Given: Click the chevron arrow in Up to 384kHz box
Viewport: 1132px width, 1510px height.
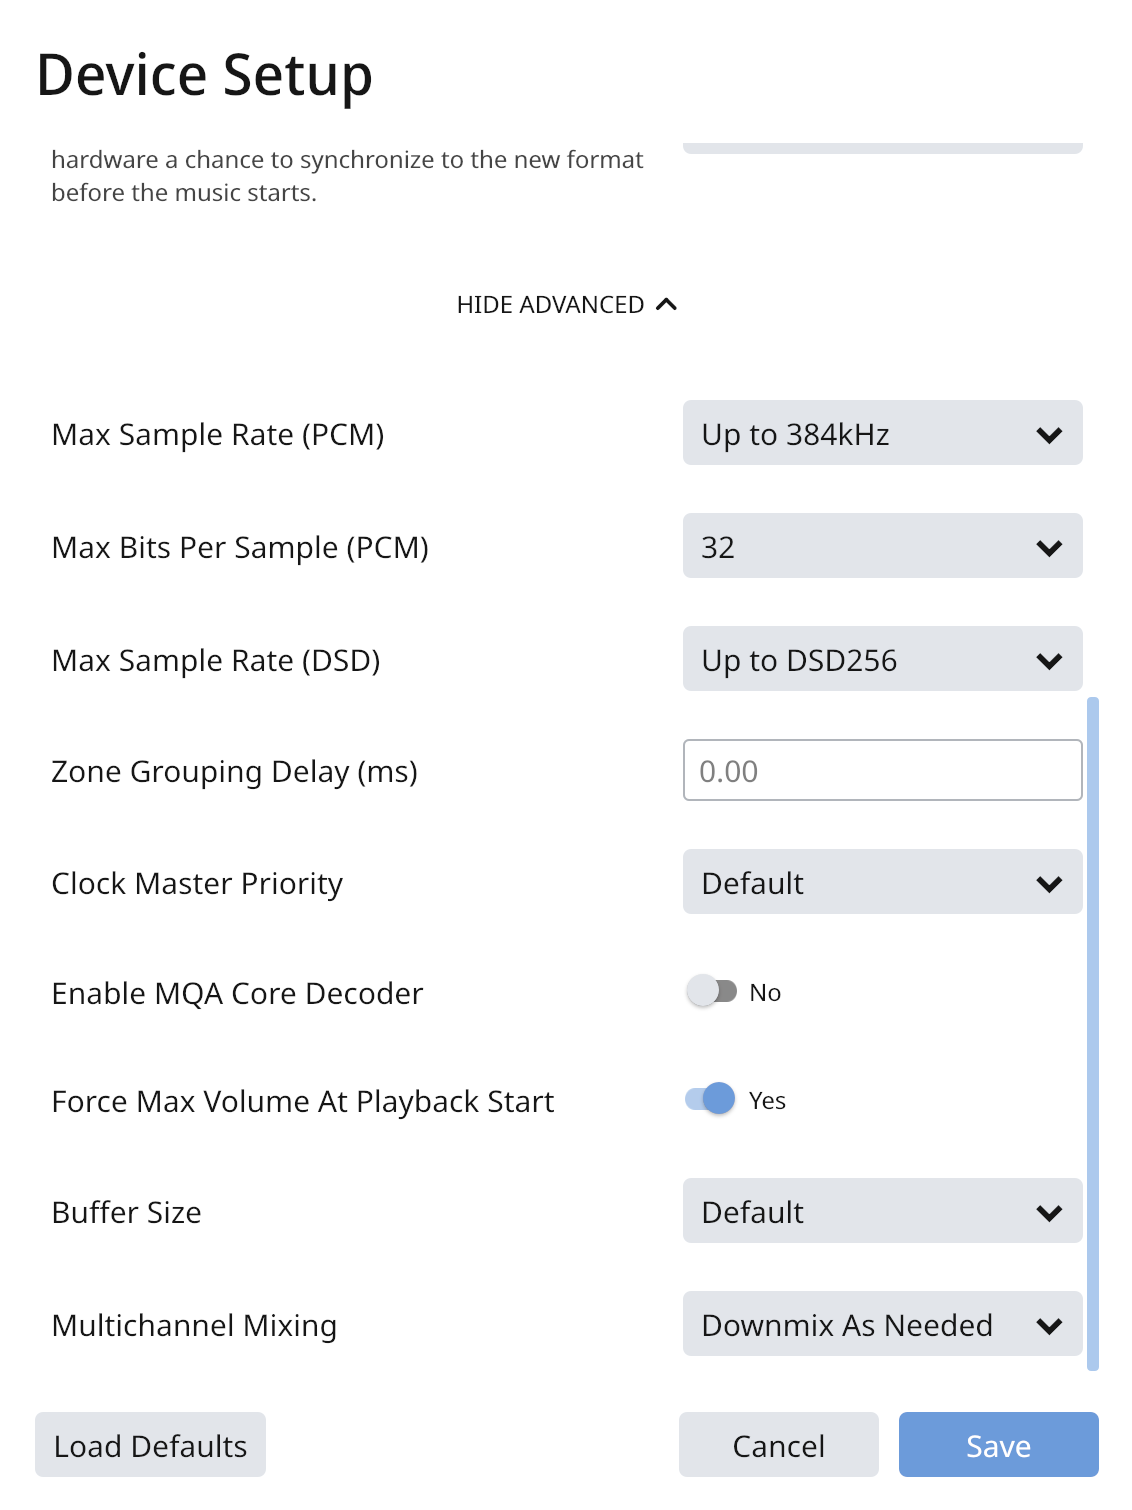Looking at the screenshot, I should click(1049, 435).
